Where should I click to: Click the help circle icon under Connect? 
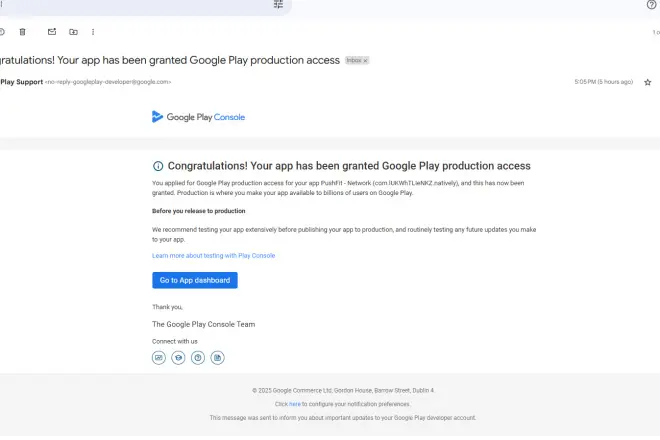[x=198, y=357]
